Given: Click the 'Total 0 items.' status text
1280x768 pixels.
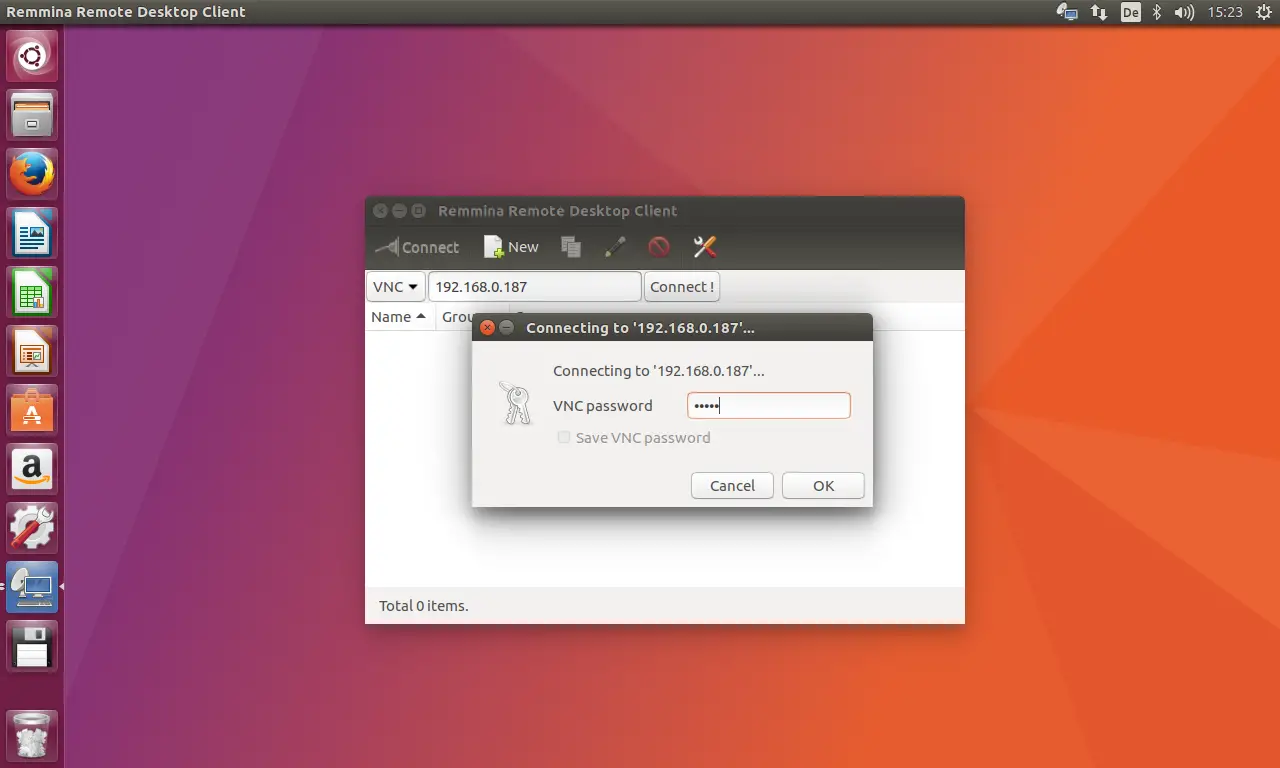Looking at the screenshot, I should [424, 605].
